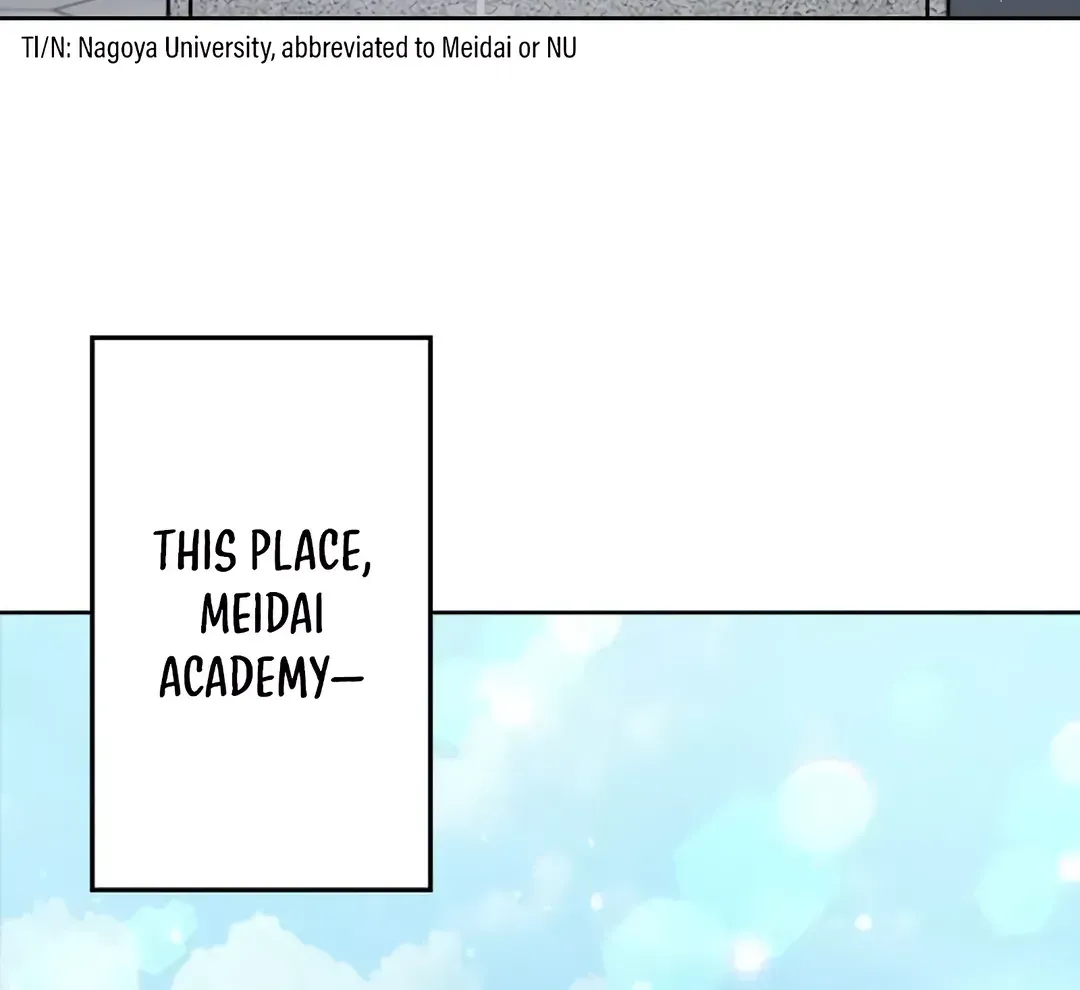1080x990 pixels.
Task: Select the 'THIS PLACE,' line in caption box
Action: coord(262,551)
